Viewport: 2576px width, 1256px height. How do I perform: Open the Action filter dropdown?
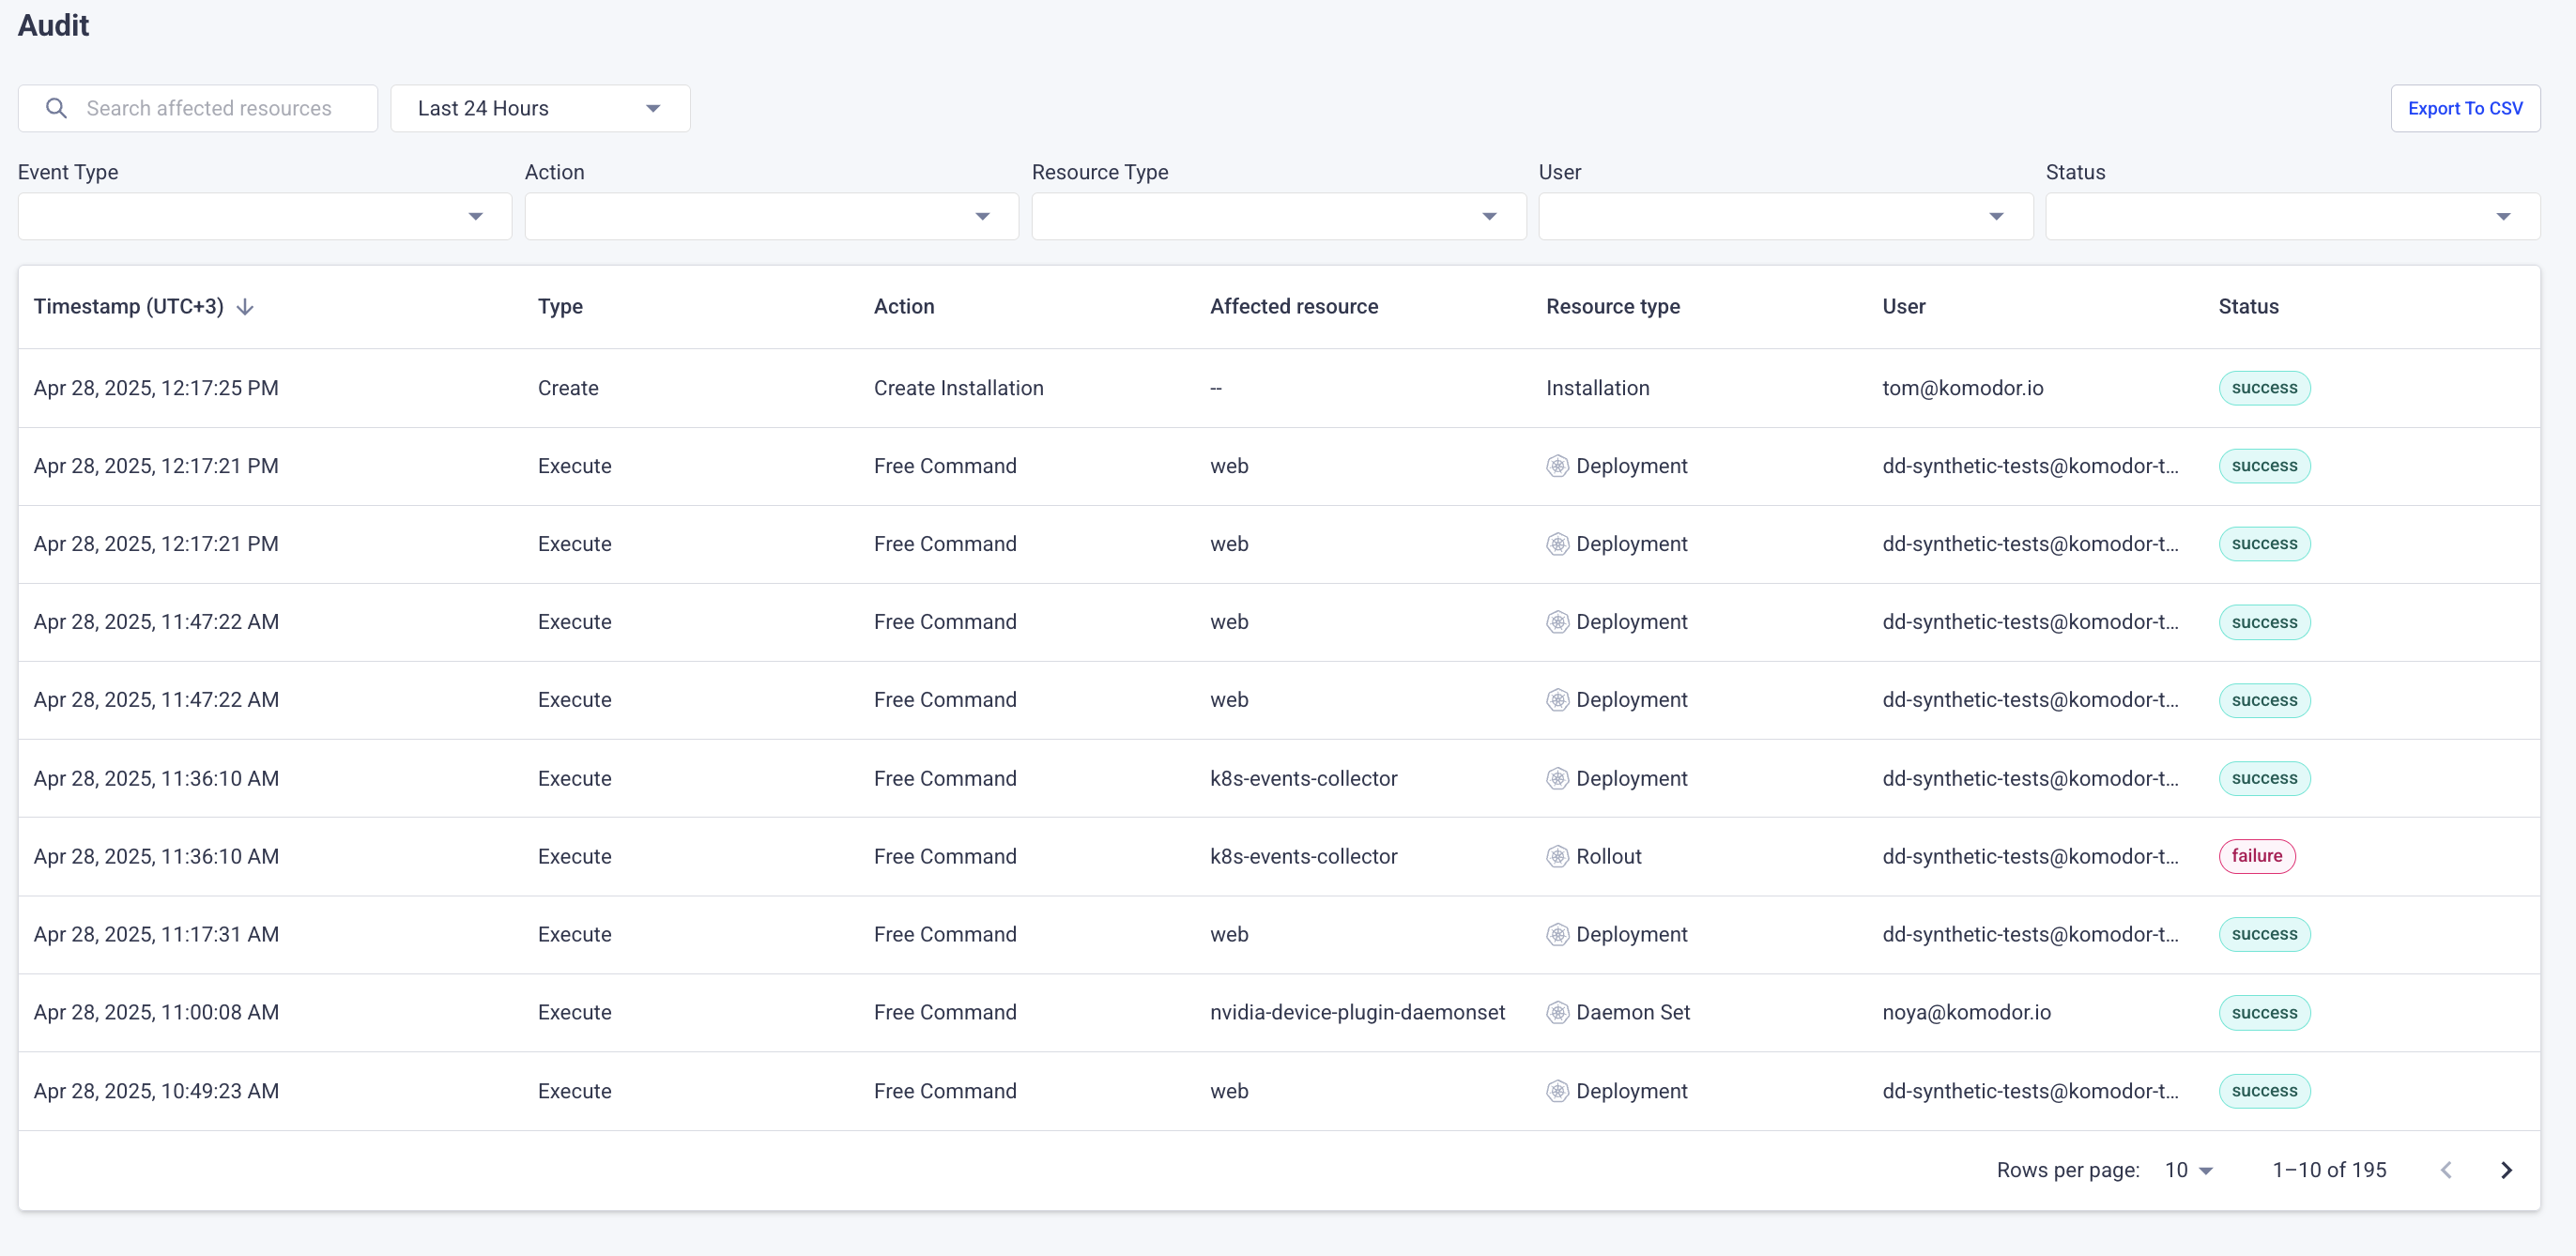(x=771, y=216)
